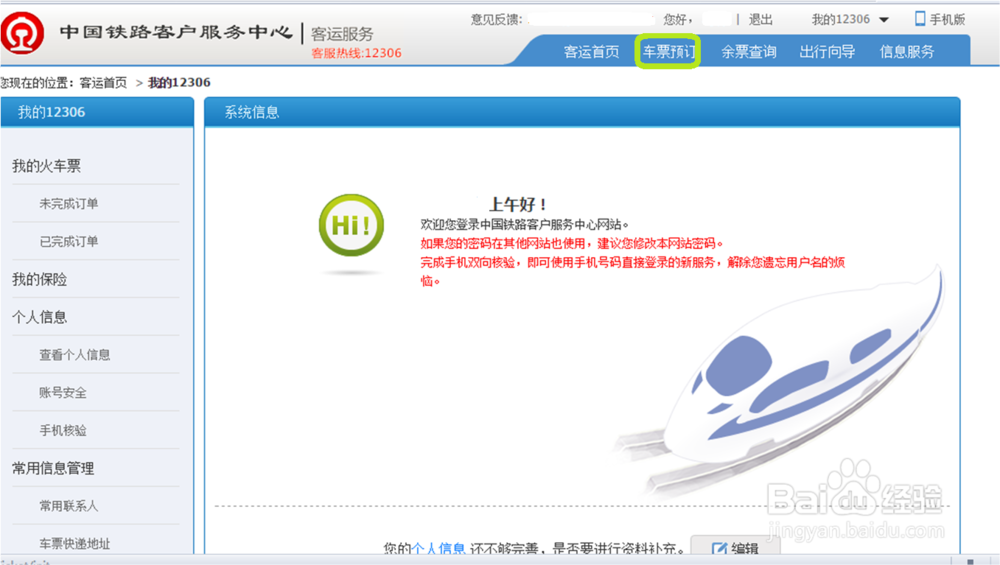Click the China Railway red logo

22,33
